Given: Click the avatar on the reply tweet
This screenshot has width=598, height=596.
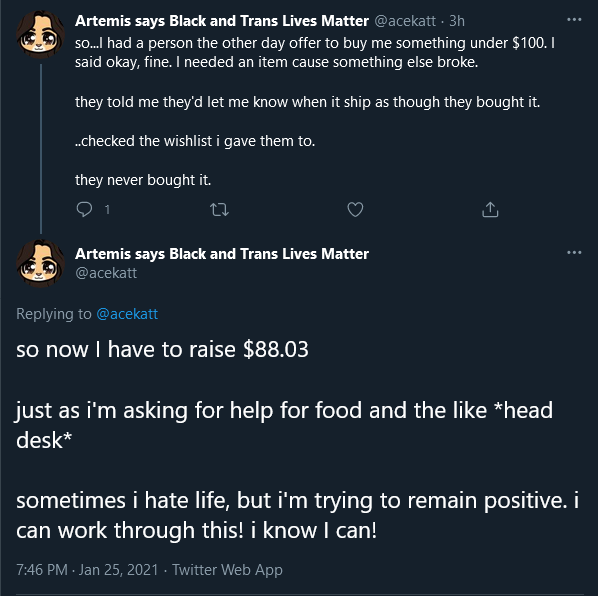Looking at the screenshot, I should coord(40,263).
